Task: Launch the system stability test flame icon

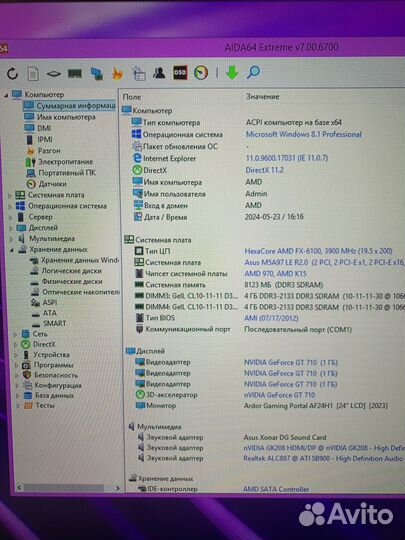Action: 118,73
